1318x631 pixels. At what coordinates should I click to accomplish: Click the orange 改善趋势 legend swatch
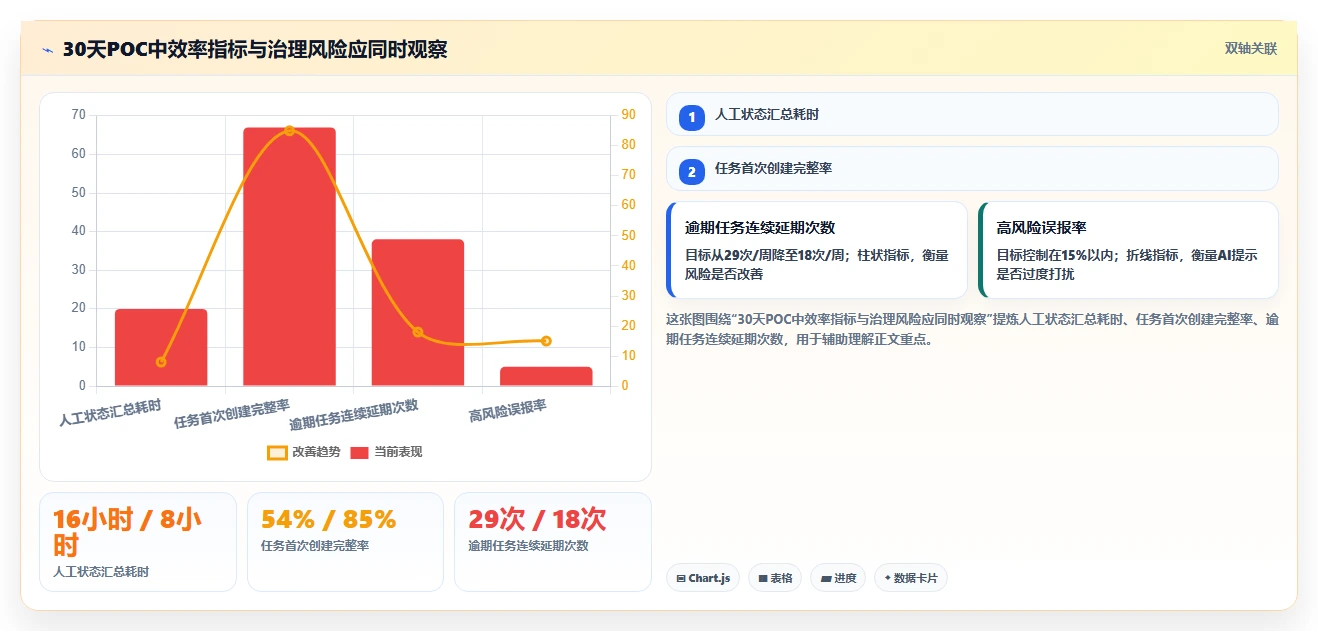click(277, 452)
